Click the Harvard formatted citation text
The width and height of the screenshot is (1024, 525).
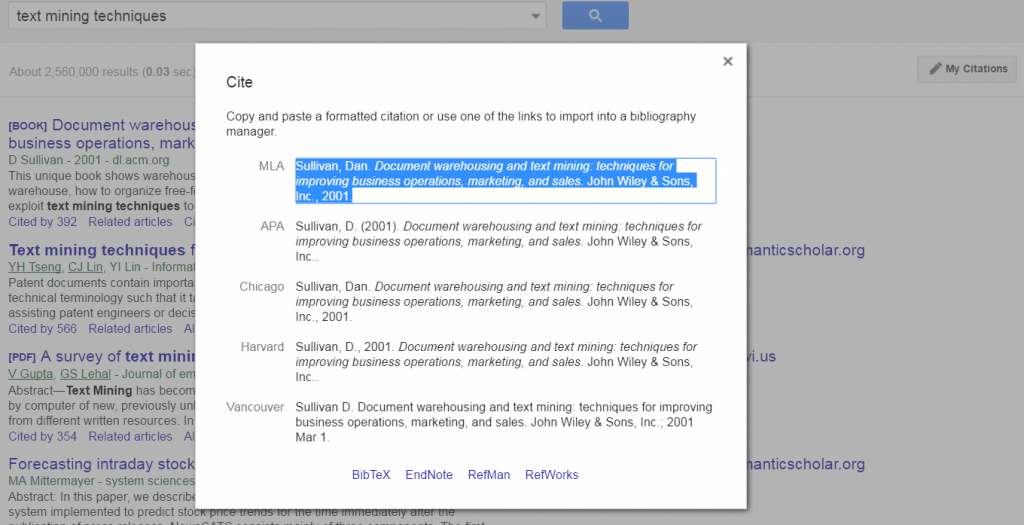point(498,361)
